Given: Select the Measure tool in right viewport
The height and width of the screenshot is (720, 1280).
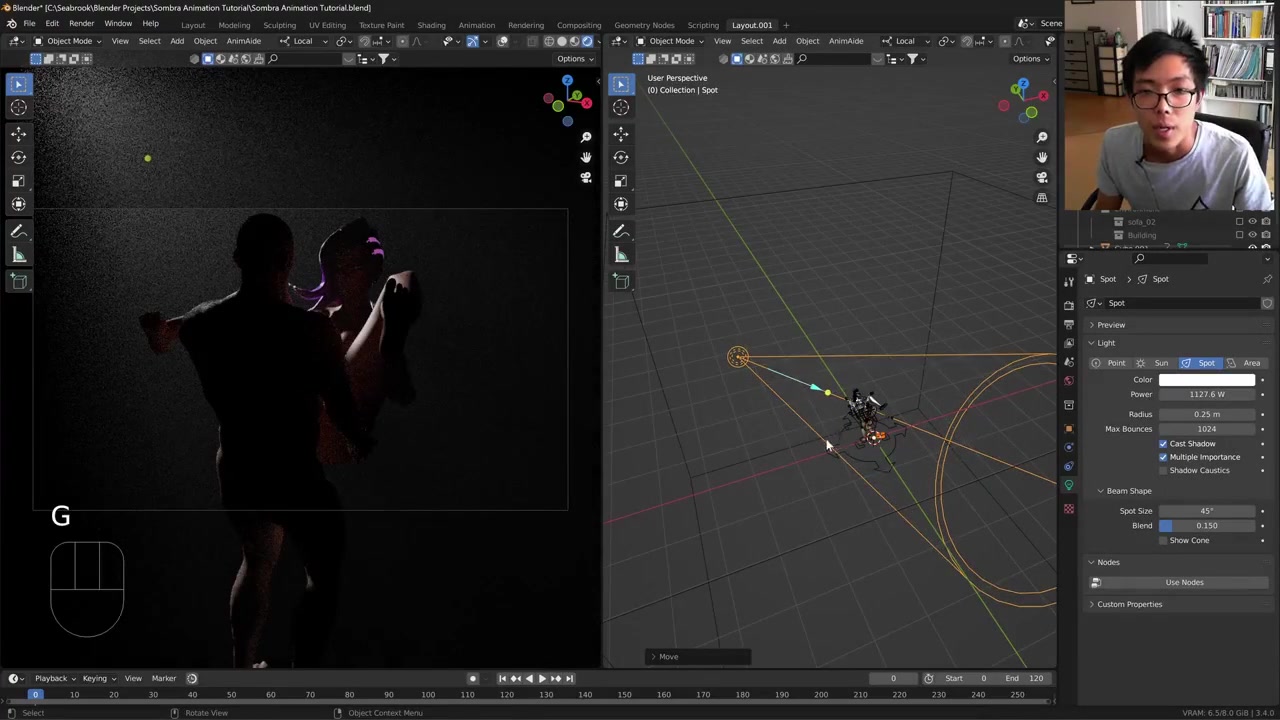Looking at the screenshot, I should (x=621, y=255).
